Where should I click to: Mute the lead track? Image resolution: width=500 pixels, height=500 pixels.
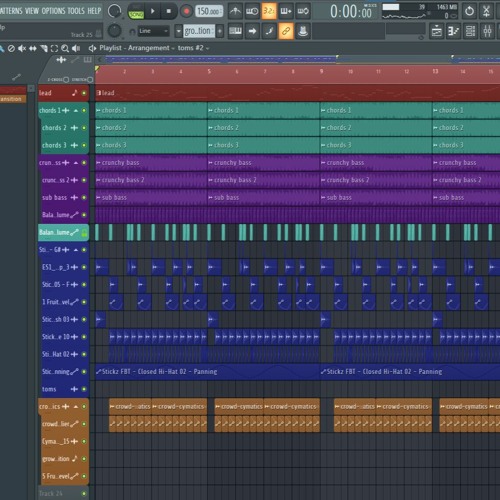[84, 93]
